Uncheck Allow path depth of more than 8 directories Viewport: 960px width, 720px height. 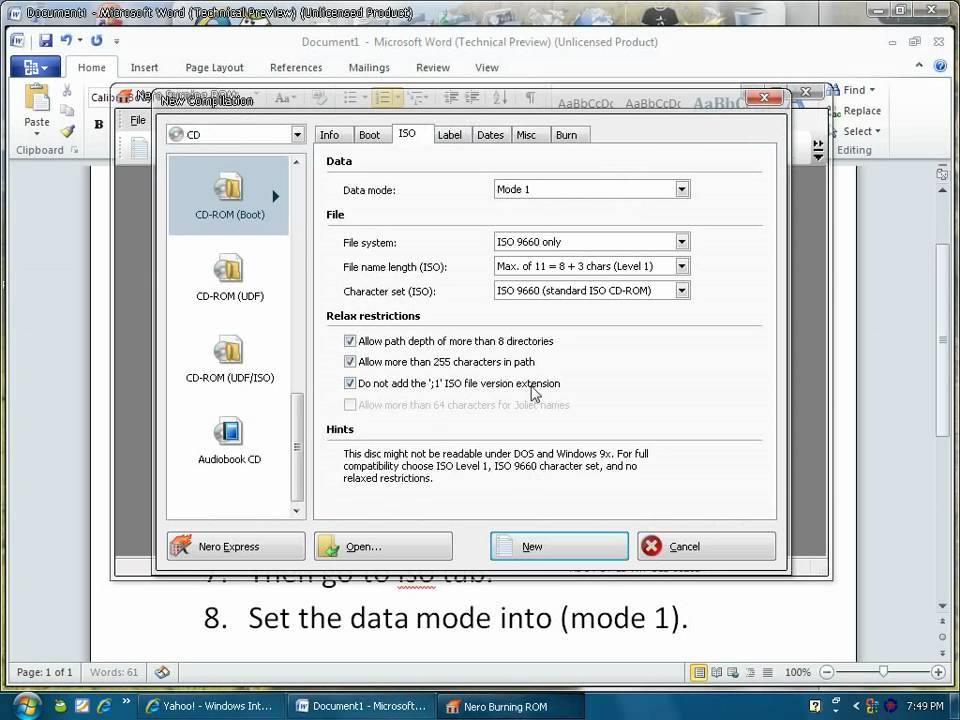coord(350,341)
